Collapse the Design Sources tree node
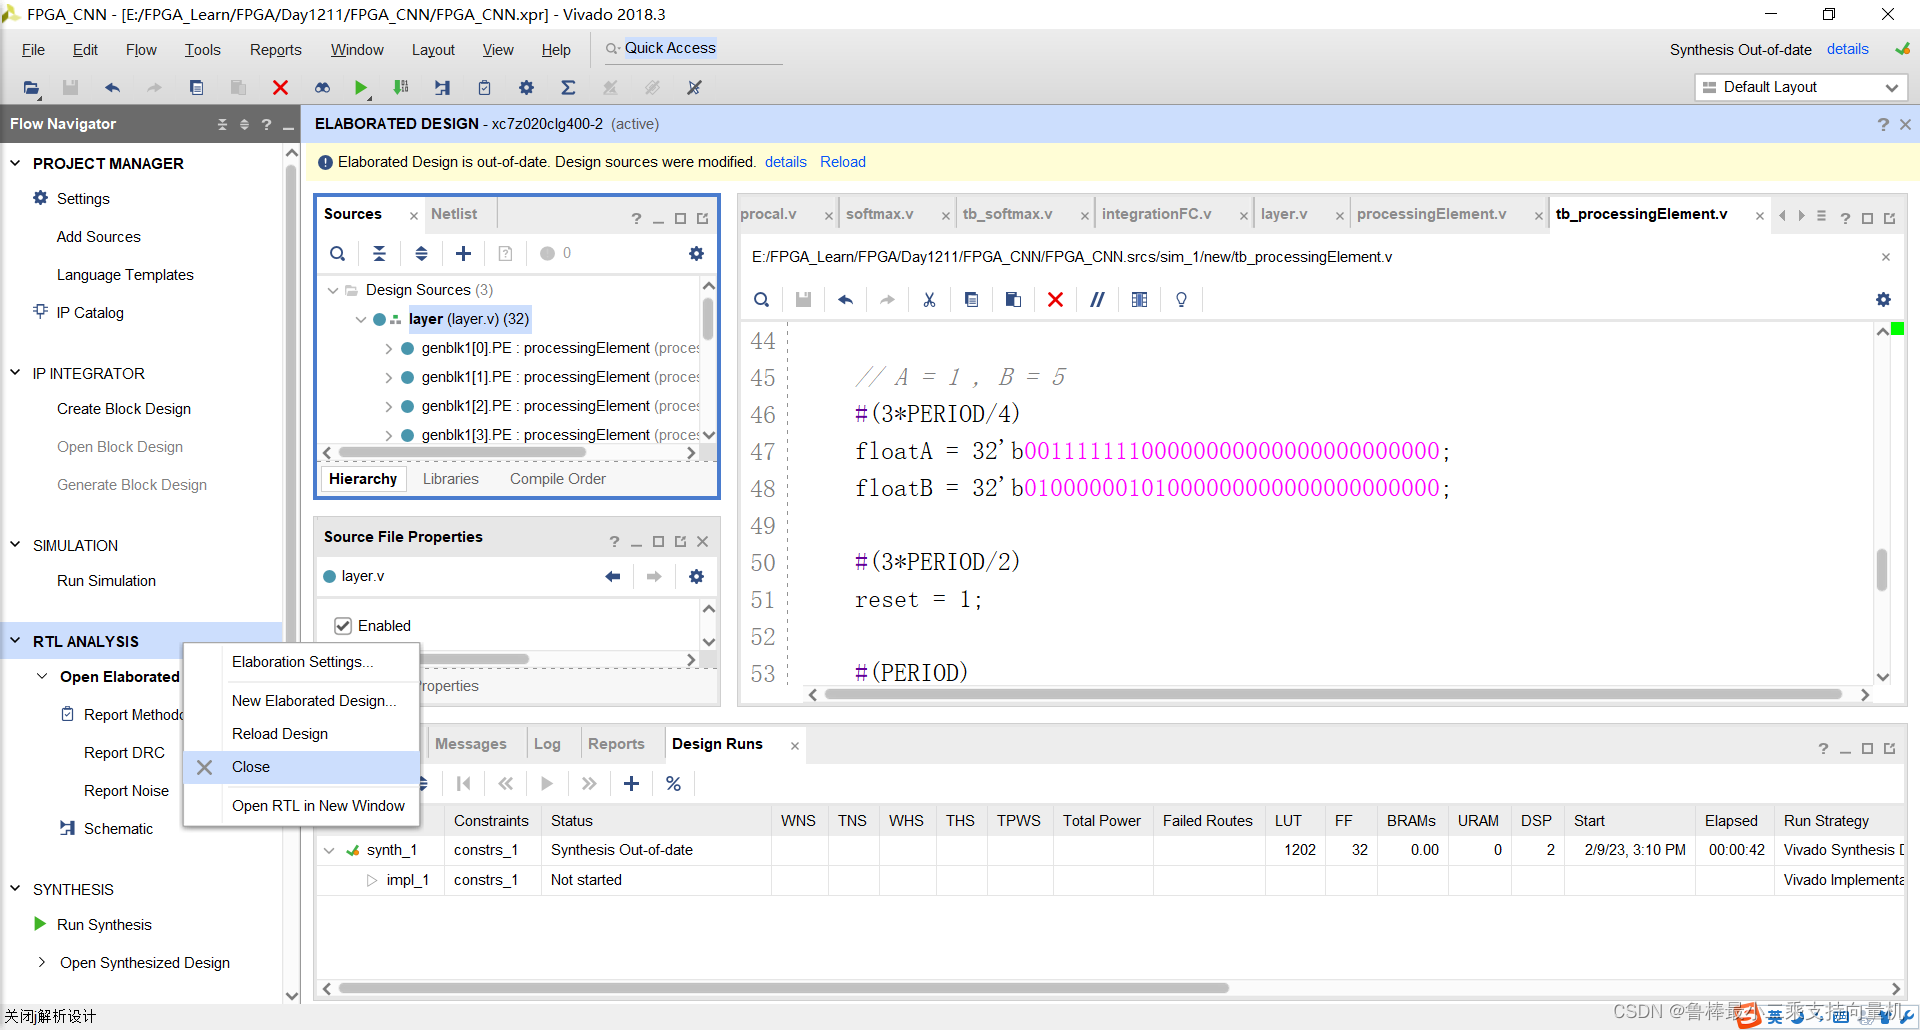 click(x=333, y=290)
